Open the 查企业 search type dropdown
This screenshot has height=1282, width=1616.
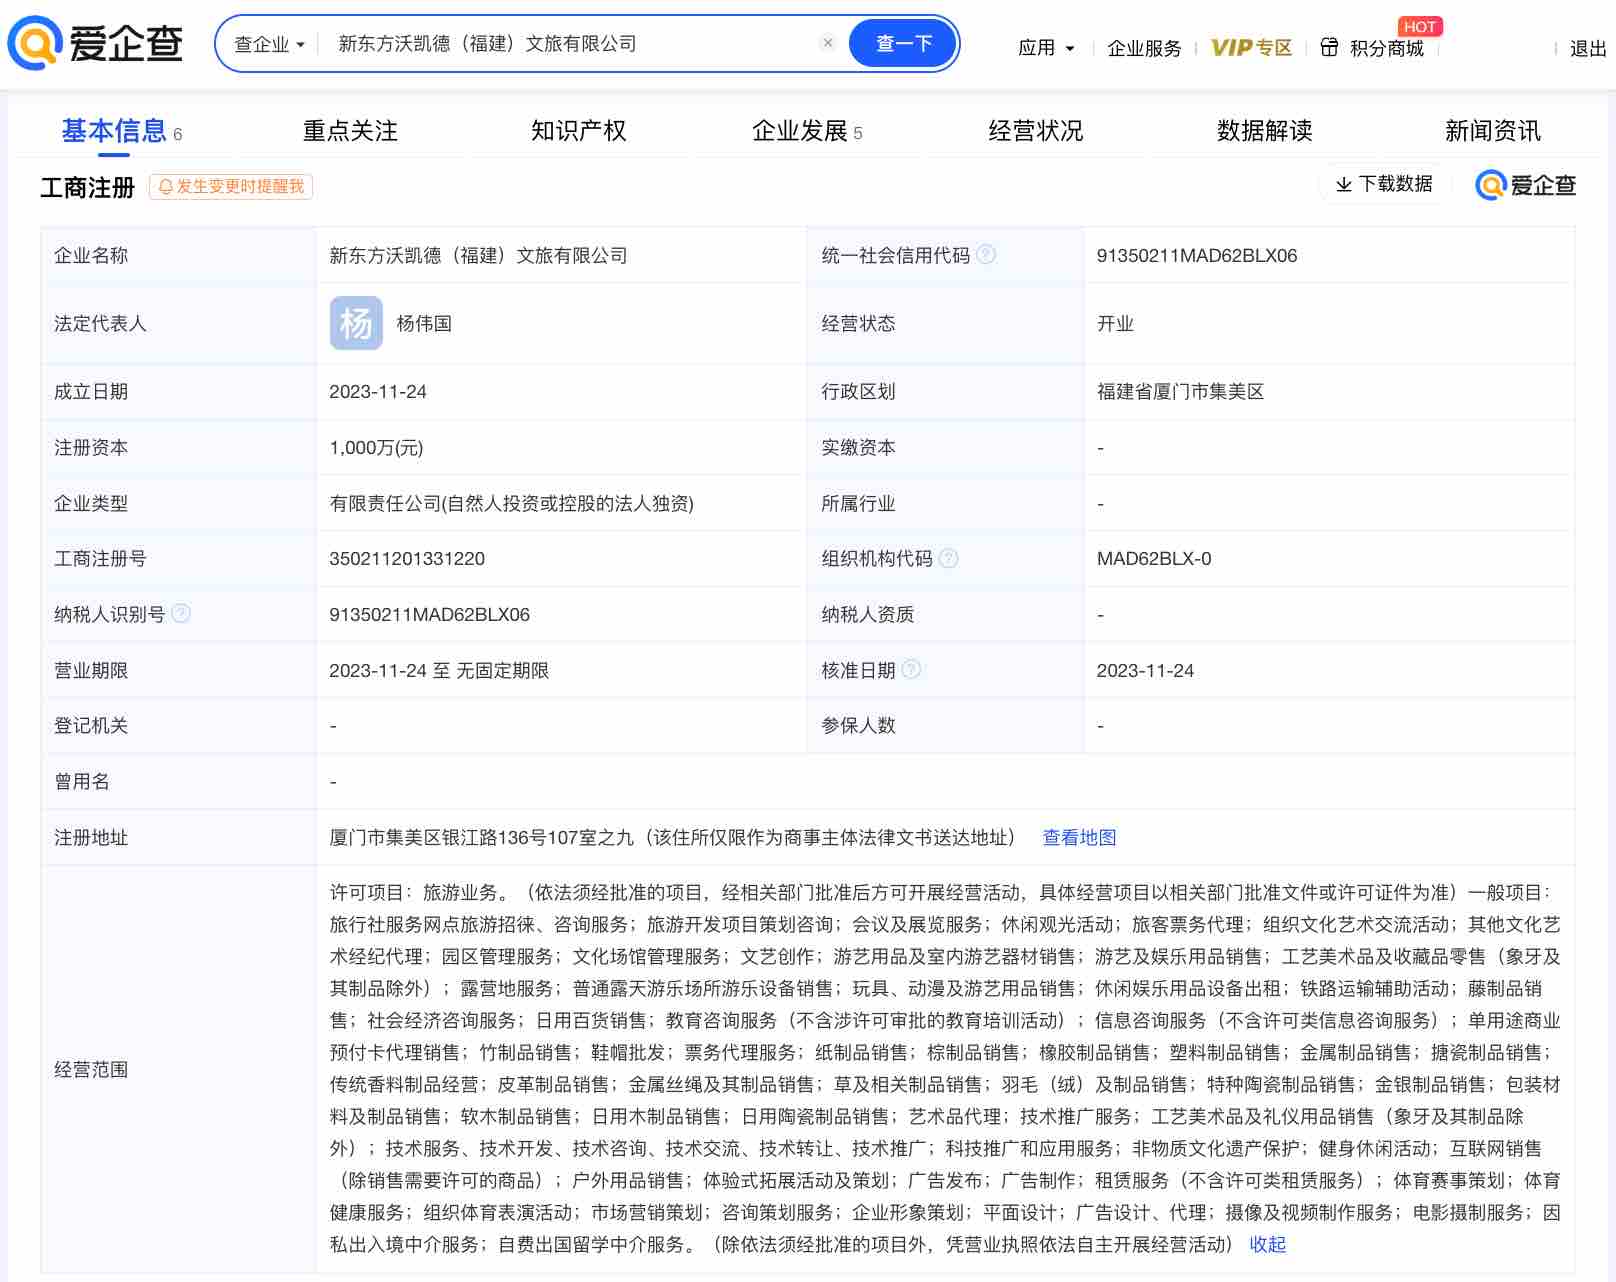269,44
